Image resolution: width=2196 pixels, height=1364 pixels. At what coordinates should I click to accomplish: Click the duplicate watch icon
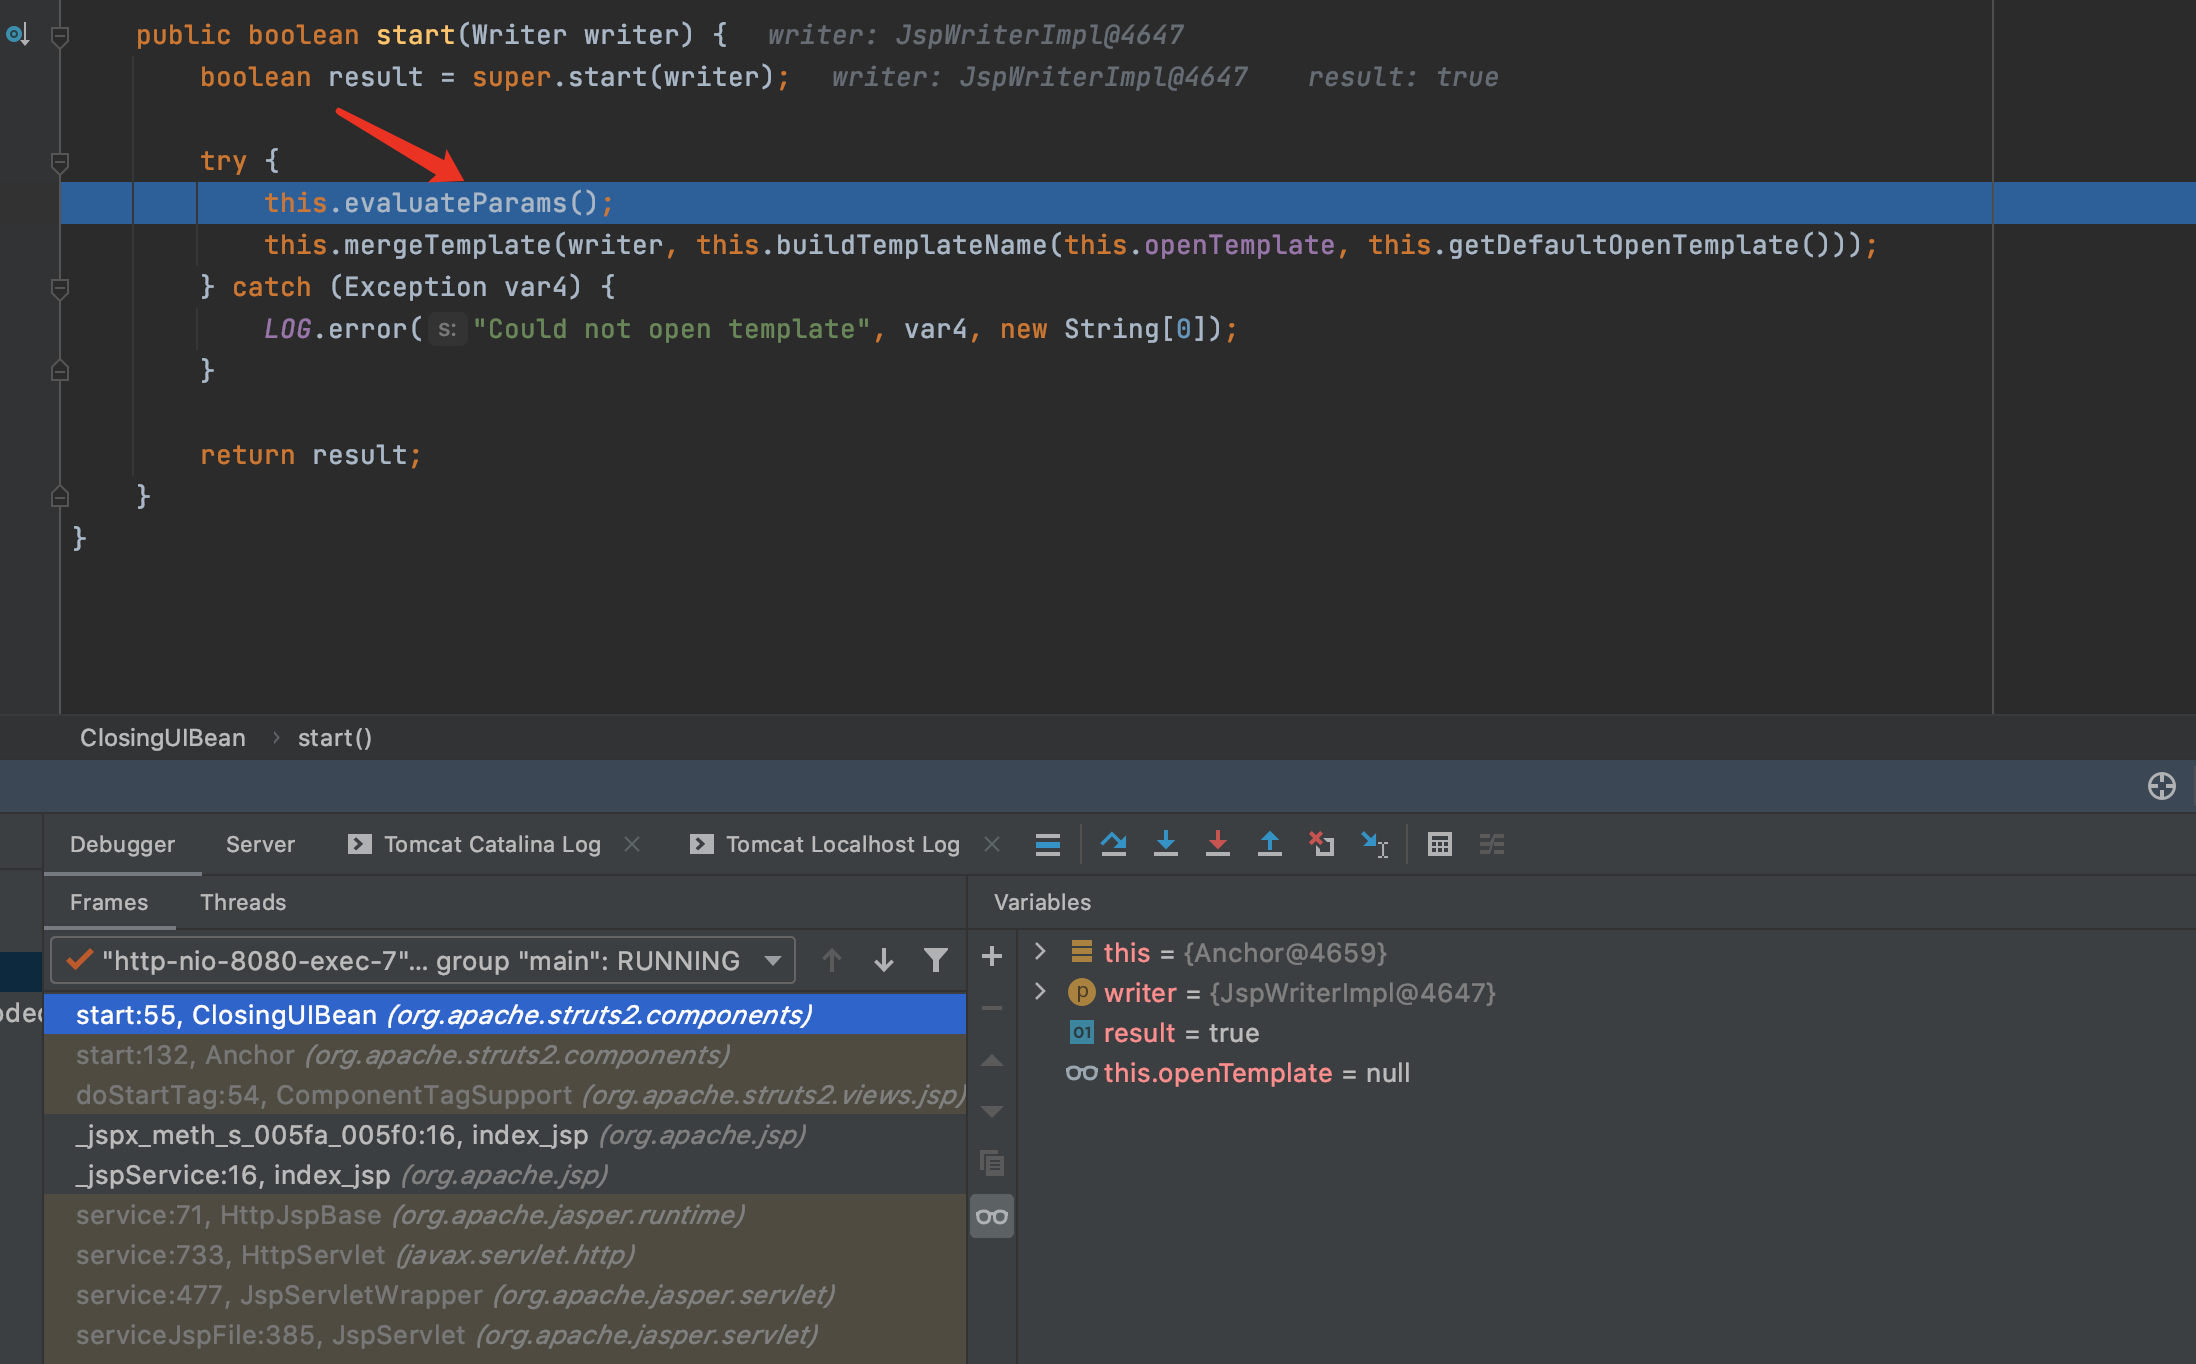click(x=991, y=1163)
